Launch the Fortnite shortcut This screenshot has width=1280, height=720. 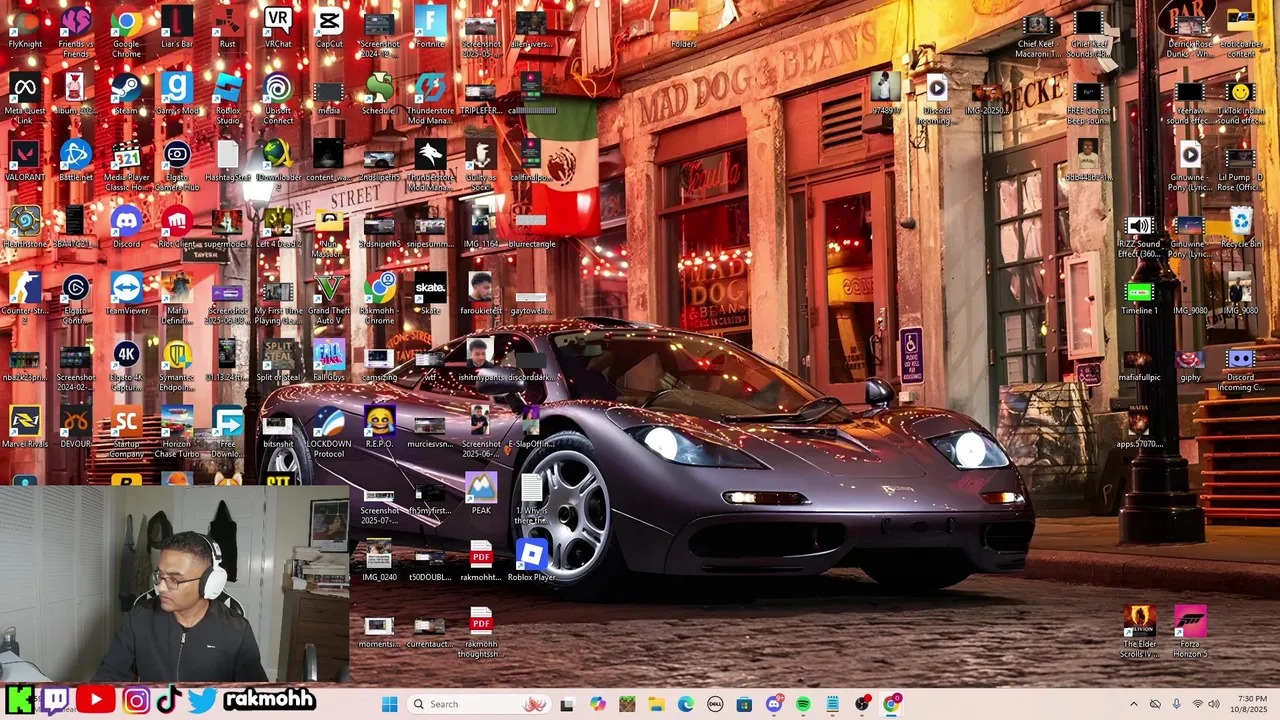click(430, 28)
